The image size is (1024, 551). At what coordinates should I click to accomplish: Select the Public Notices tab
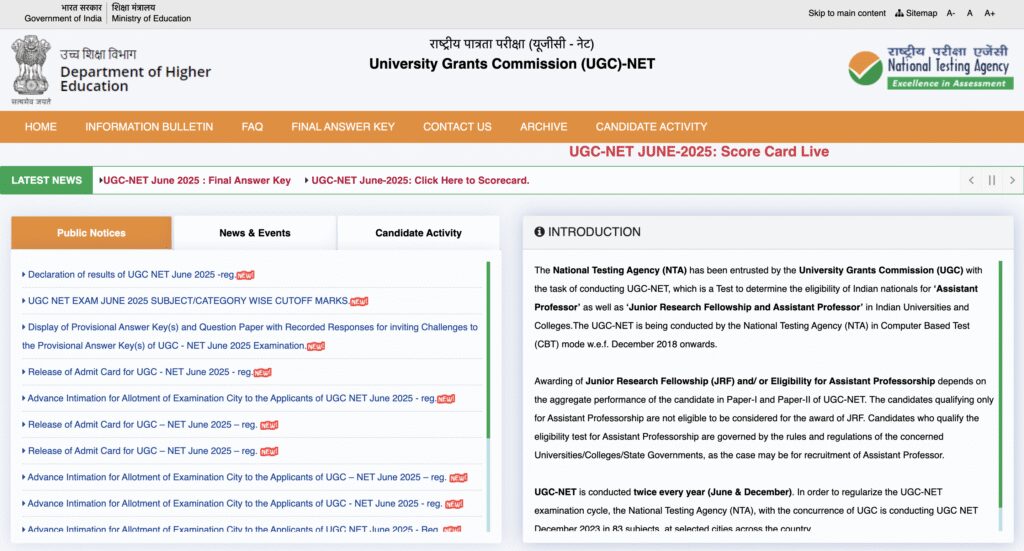[x=91, y=233]
